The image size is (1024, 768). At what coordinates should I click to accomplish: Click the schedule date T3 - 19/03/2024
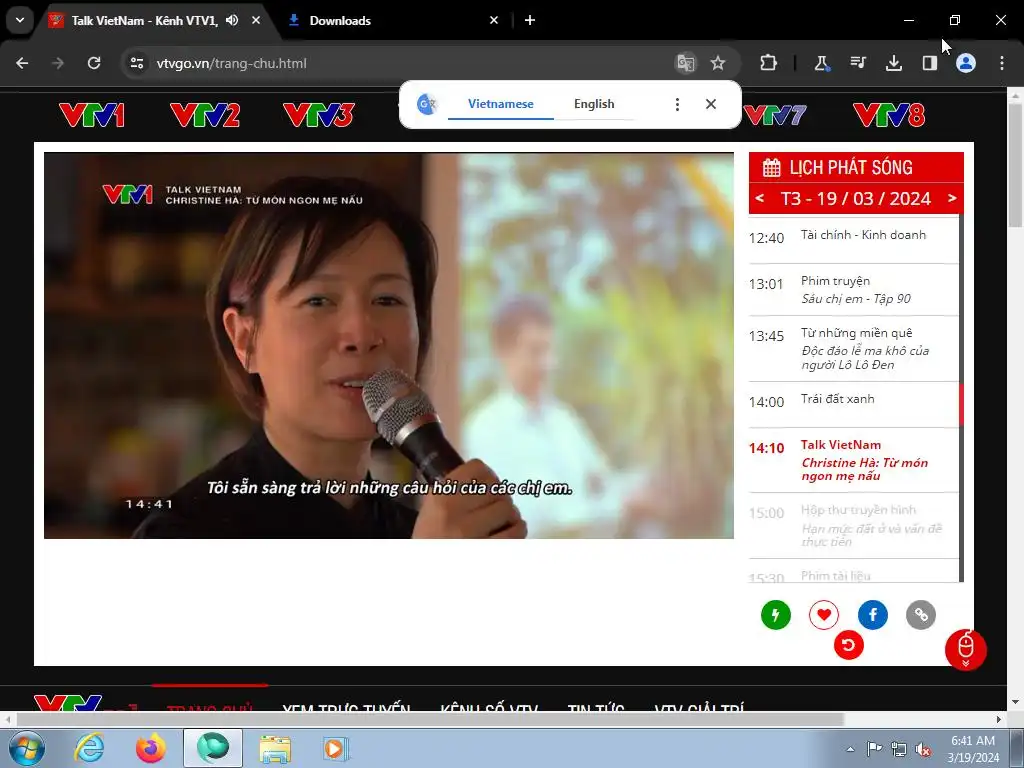pyautogui.click(x=856, y=198)
